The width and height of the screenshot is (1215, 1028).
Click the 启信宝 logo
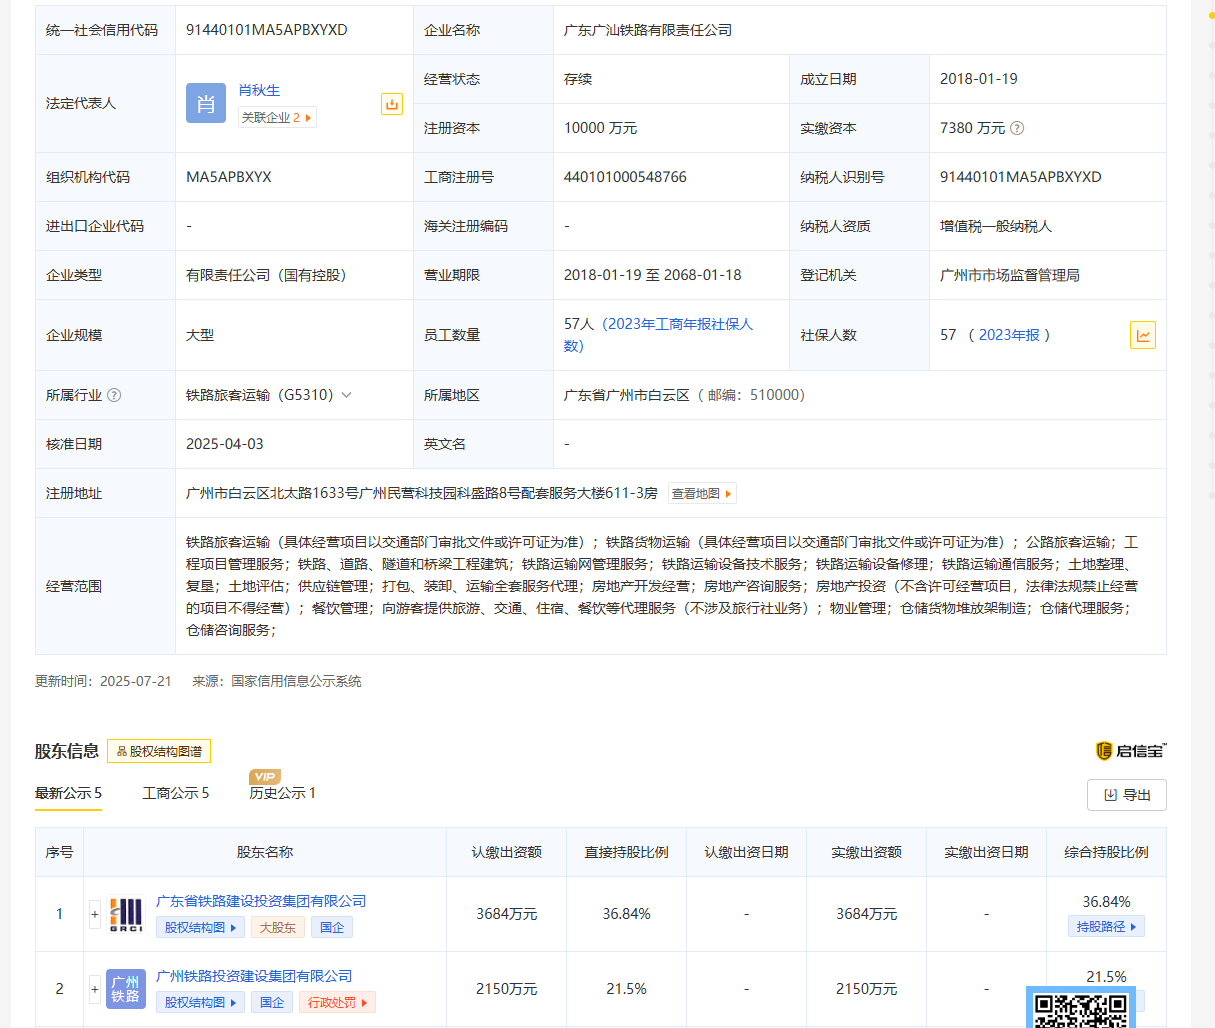pyautogui.click(x=1131, y=751)
